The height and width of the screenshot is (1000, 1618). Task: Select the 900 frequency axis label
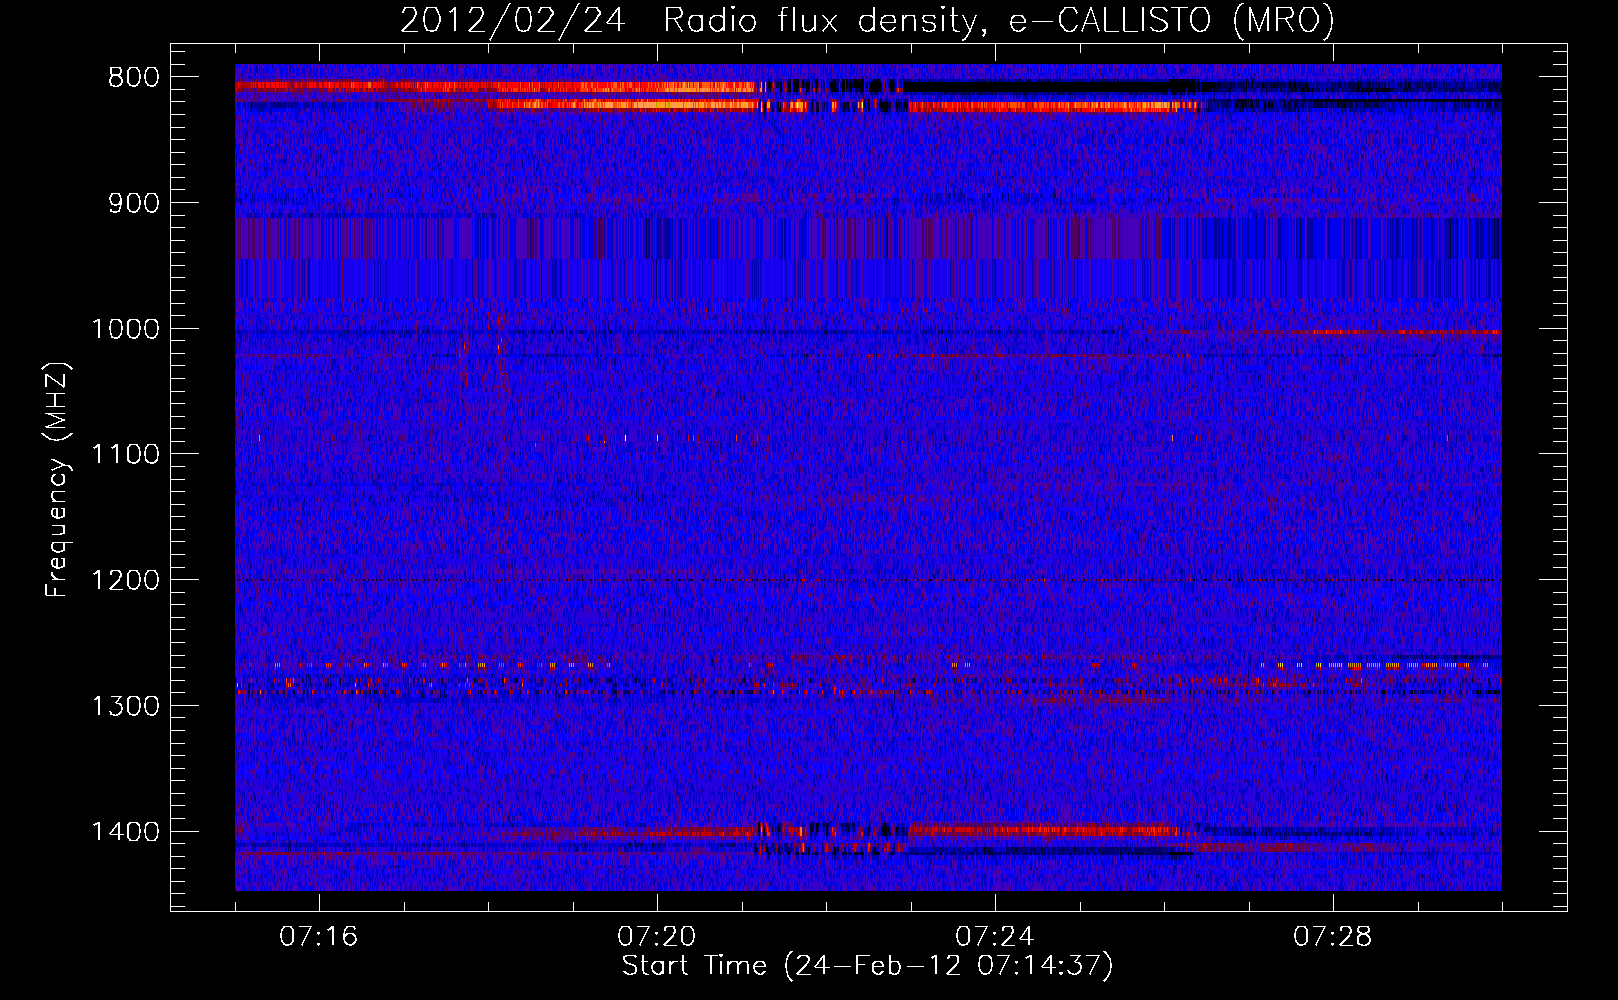click(x=133, y=204)
